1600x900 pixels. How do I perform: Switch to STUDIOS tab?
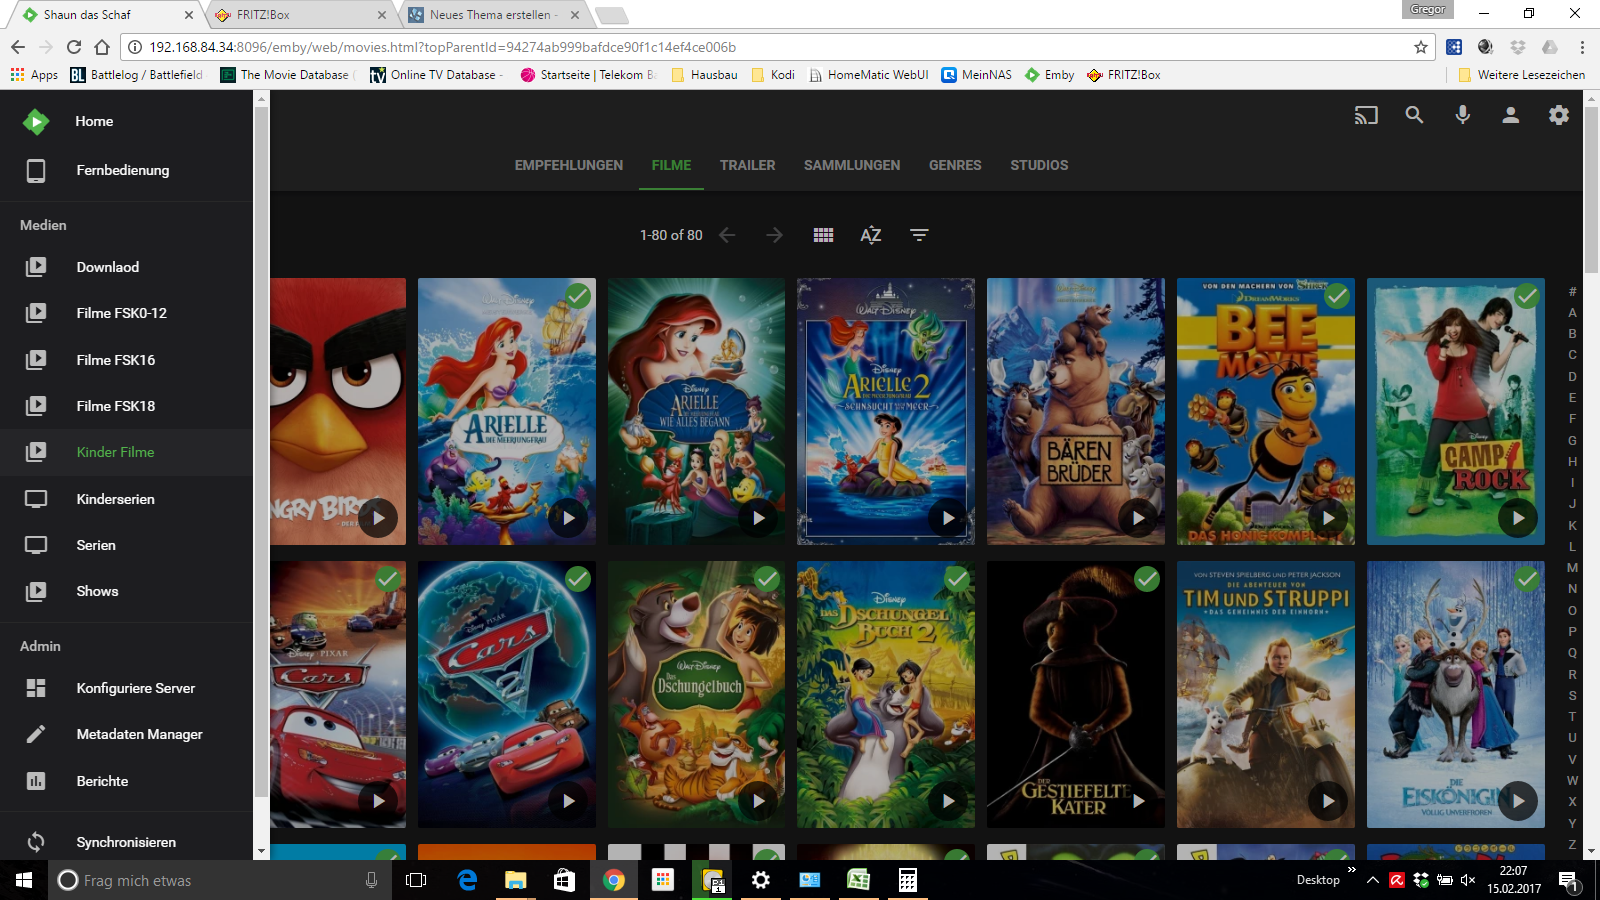tap(1039, 165)
